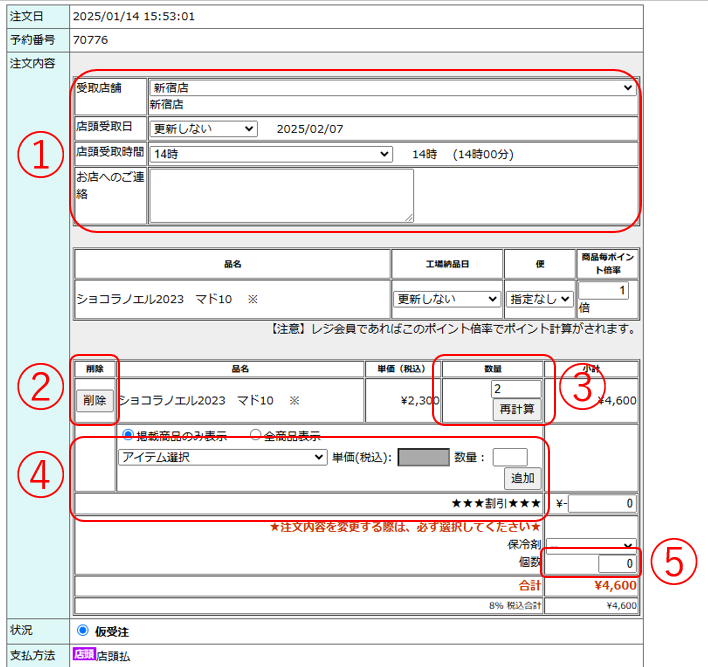The image size is (708, 667).
Task: Select the 掲載商品のみ表示 radio button
Action: pyautogui.click(x=127, y=435)
